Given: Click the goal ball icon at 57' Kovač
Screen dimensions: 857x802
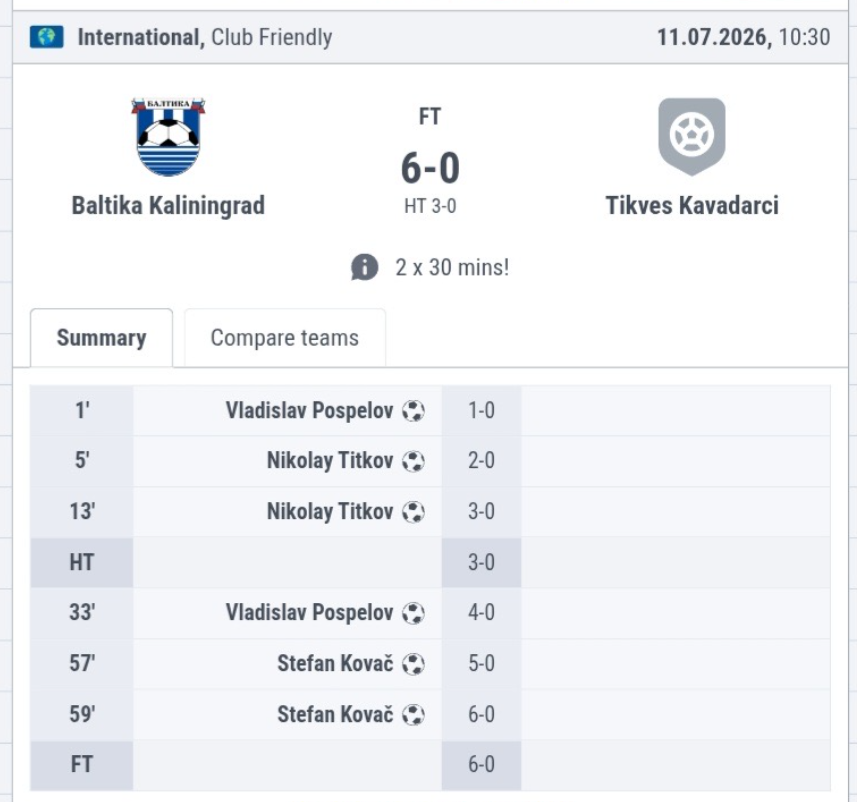Looking at the screenshot, I should tap(413, 664).
